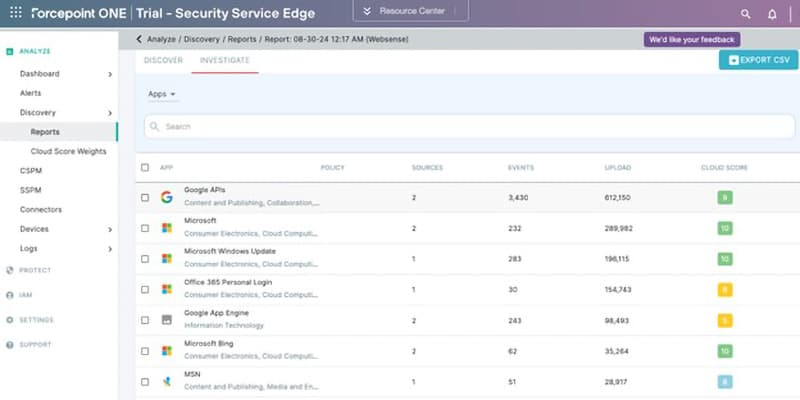
Task: Switch to the Discover tab
Action: click(163, 61)
